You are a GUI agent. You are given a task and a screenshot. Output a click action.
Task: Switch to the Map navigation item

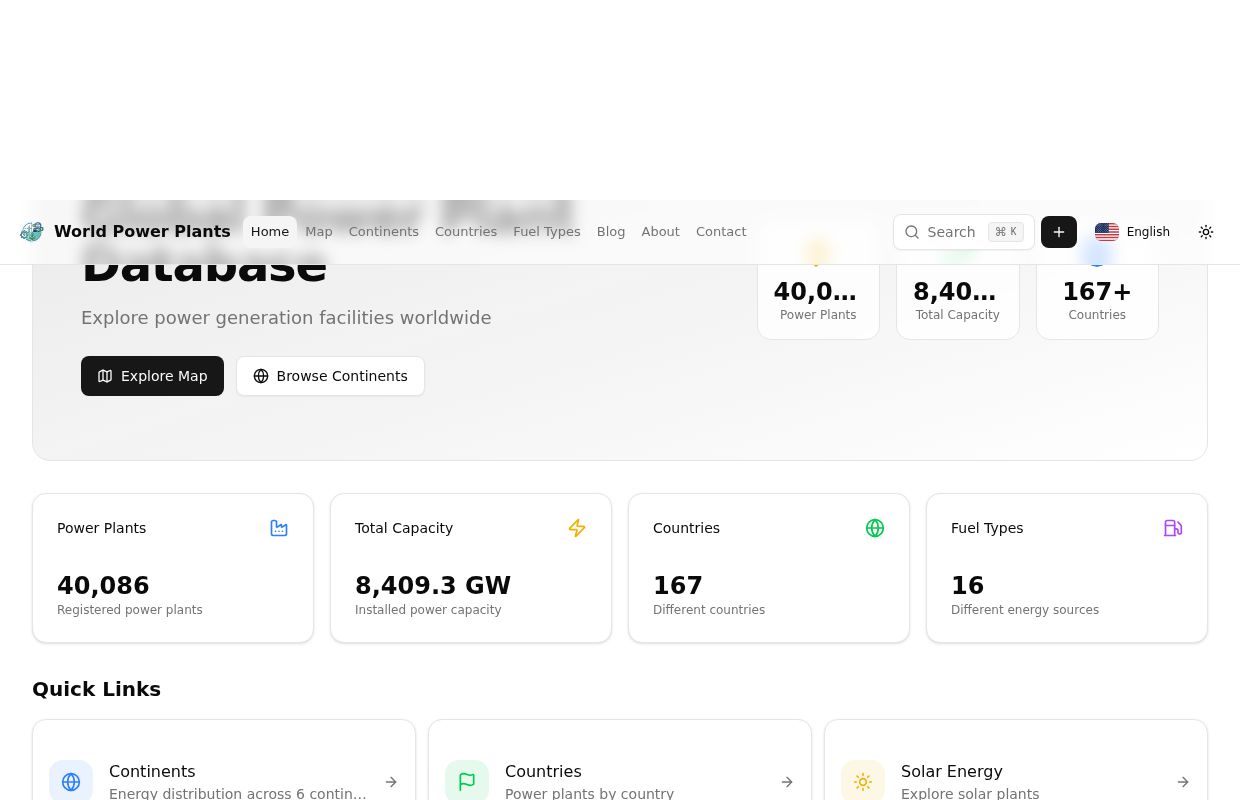click(318, 231)
